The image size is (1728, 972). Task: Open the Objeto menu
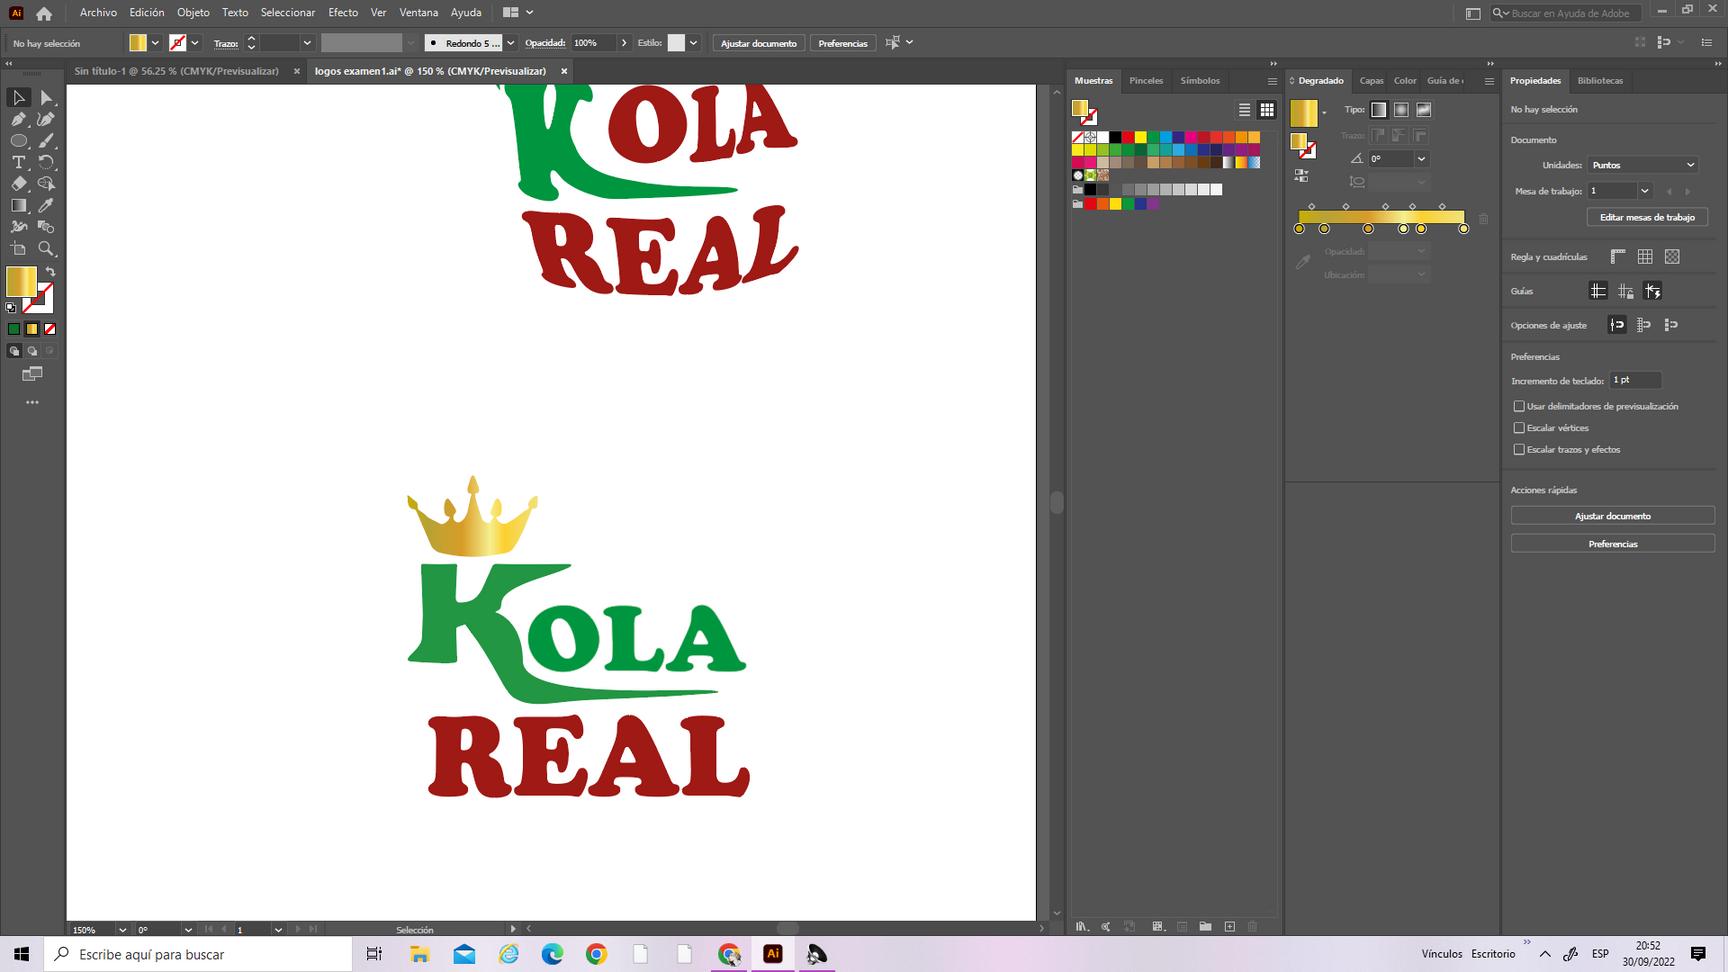pyautogui.click(x=193, y=13)
